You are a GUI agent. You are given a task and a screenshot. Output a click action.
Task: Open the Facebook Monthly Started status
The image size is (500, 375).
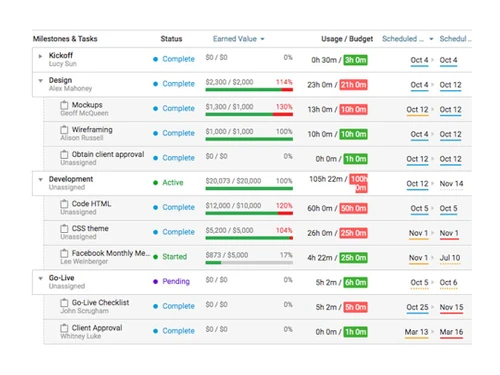pos(174,257)
